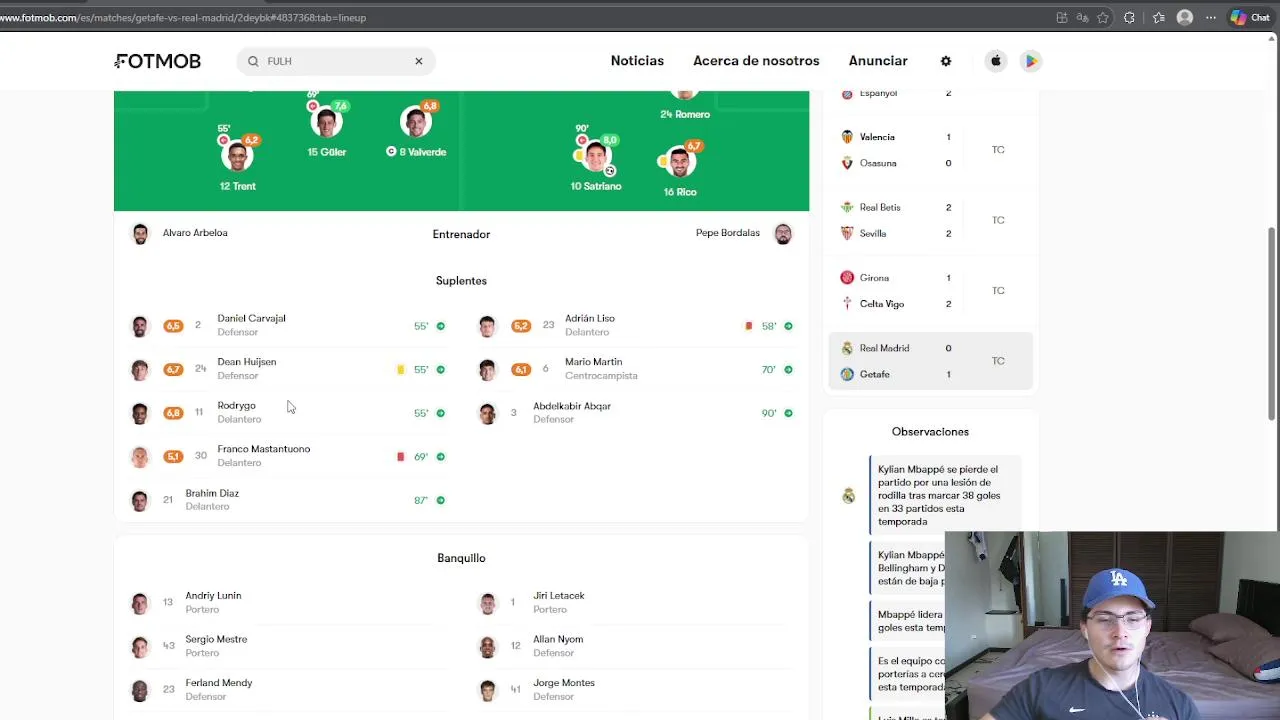The image size is (1280, 720).
Task: Click Brahim Diaz's 87' substitution arrow icon
Action: point(441,500)
